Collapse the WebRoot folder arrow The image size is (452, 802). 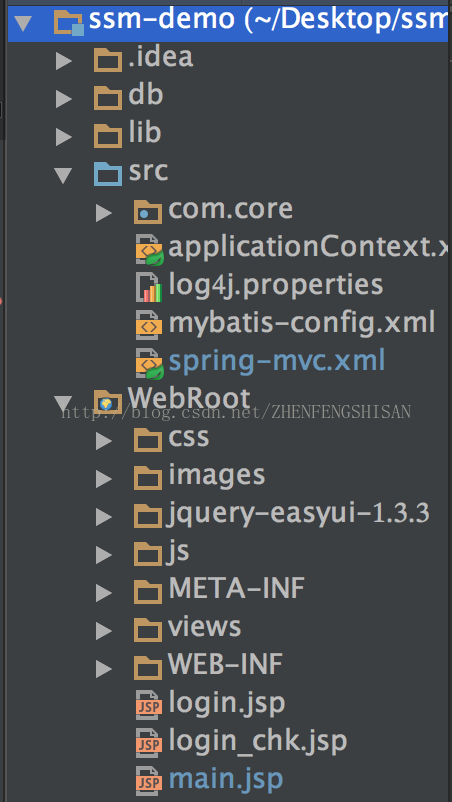tap(63, 403)
